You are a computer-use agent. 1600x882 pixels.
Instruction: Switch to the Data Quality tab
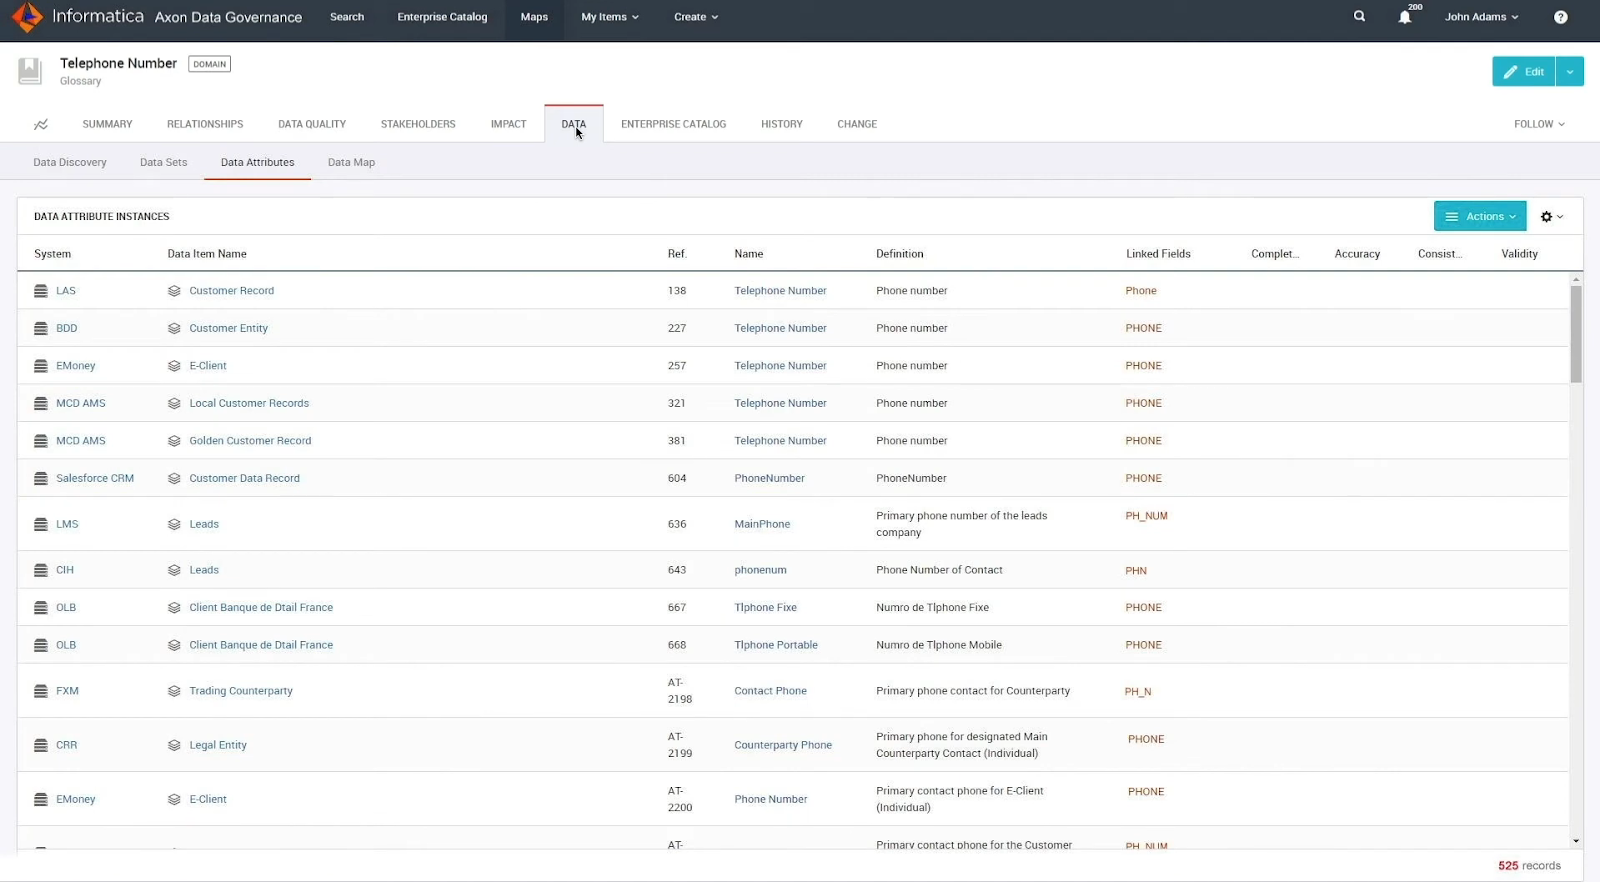(312, 124)
